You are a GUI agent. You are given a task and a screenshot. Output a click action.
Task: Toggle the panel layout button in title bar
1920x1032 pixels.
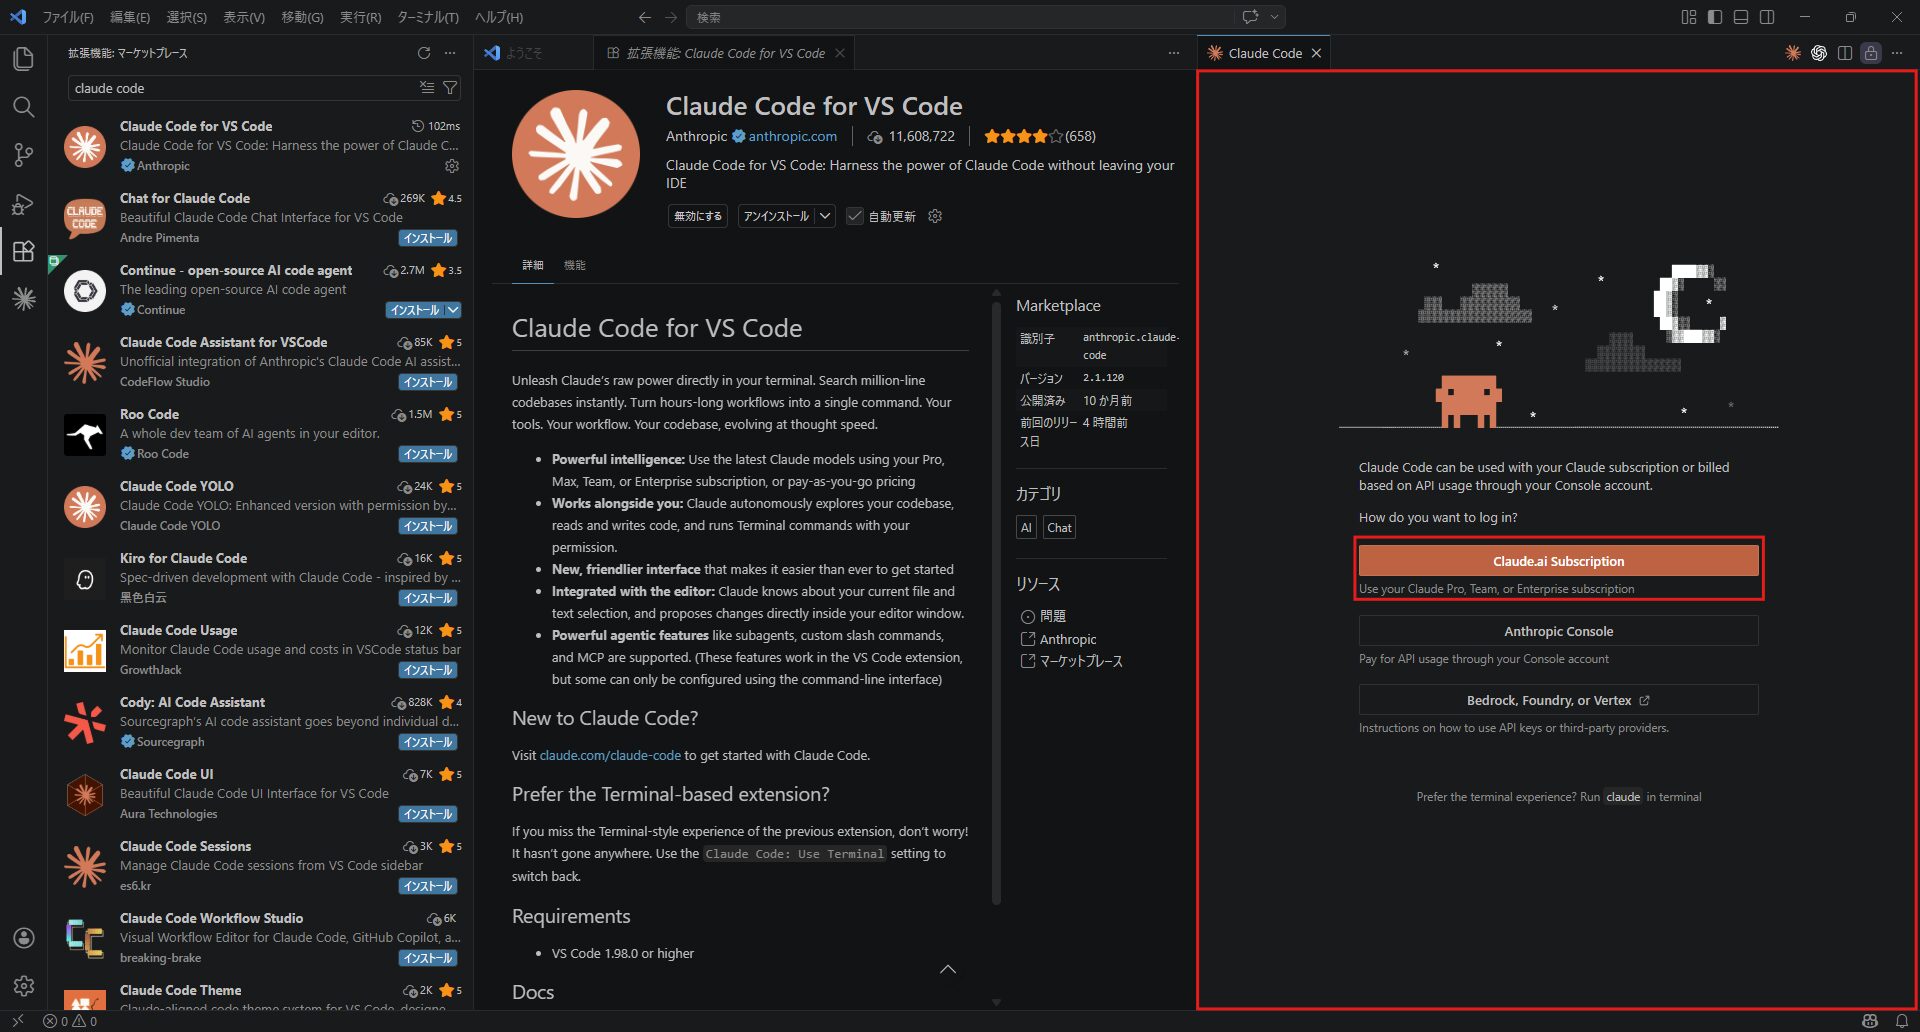[x=1741, y=17]
